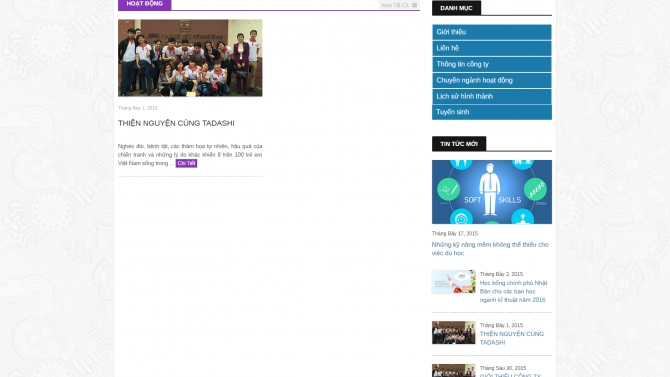Open the THIỆN NGUYỆN CÙNG TADASHI article headline
Screen dimensions: 670x377
176,123
